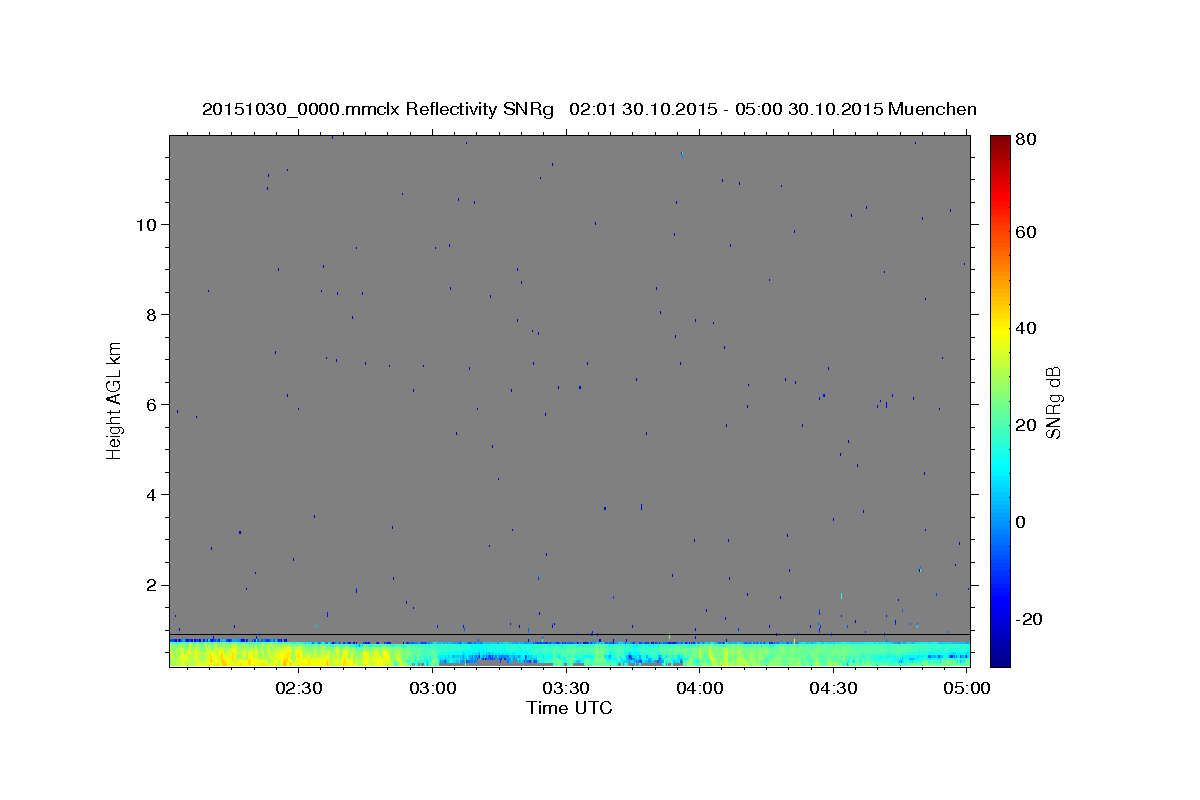Click the 02:30 time axis tick label

[298, 688]
